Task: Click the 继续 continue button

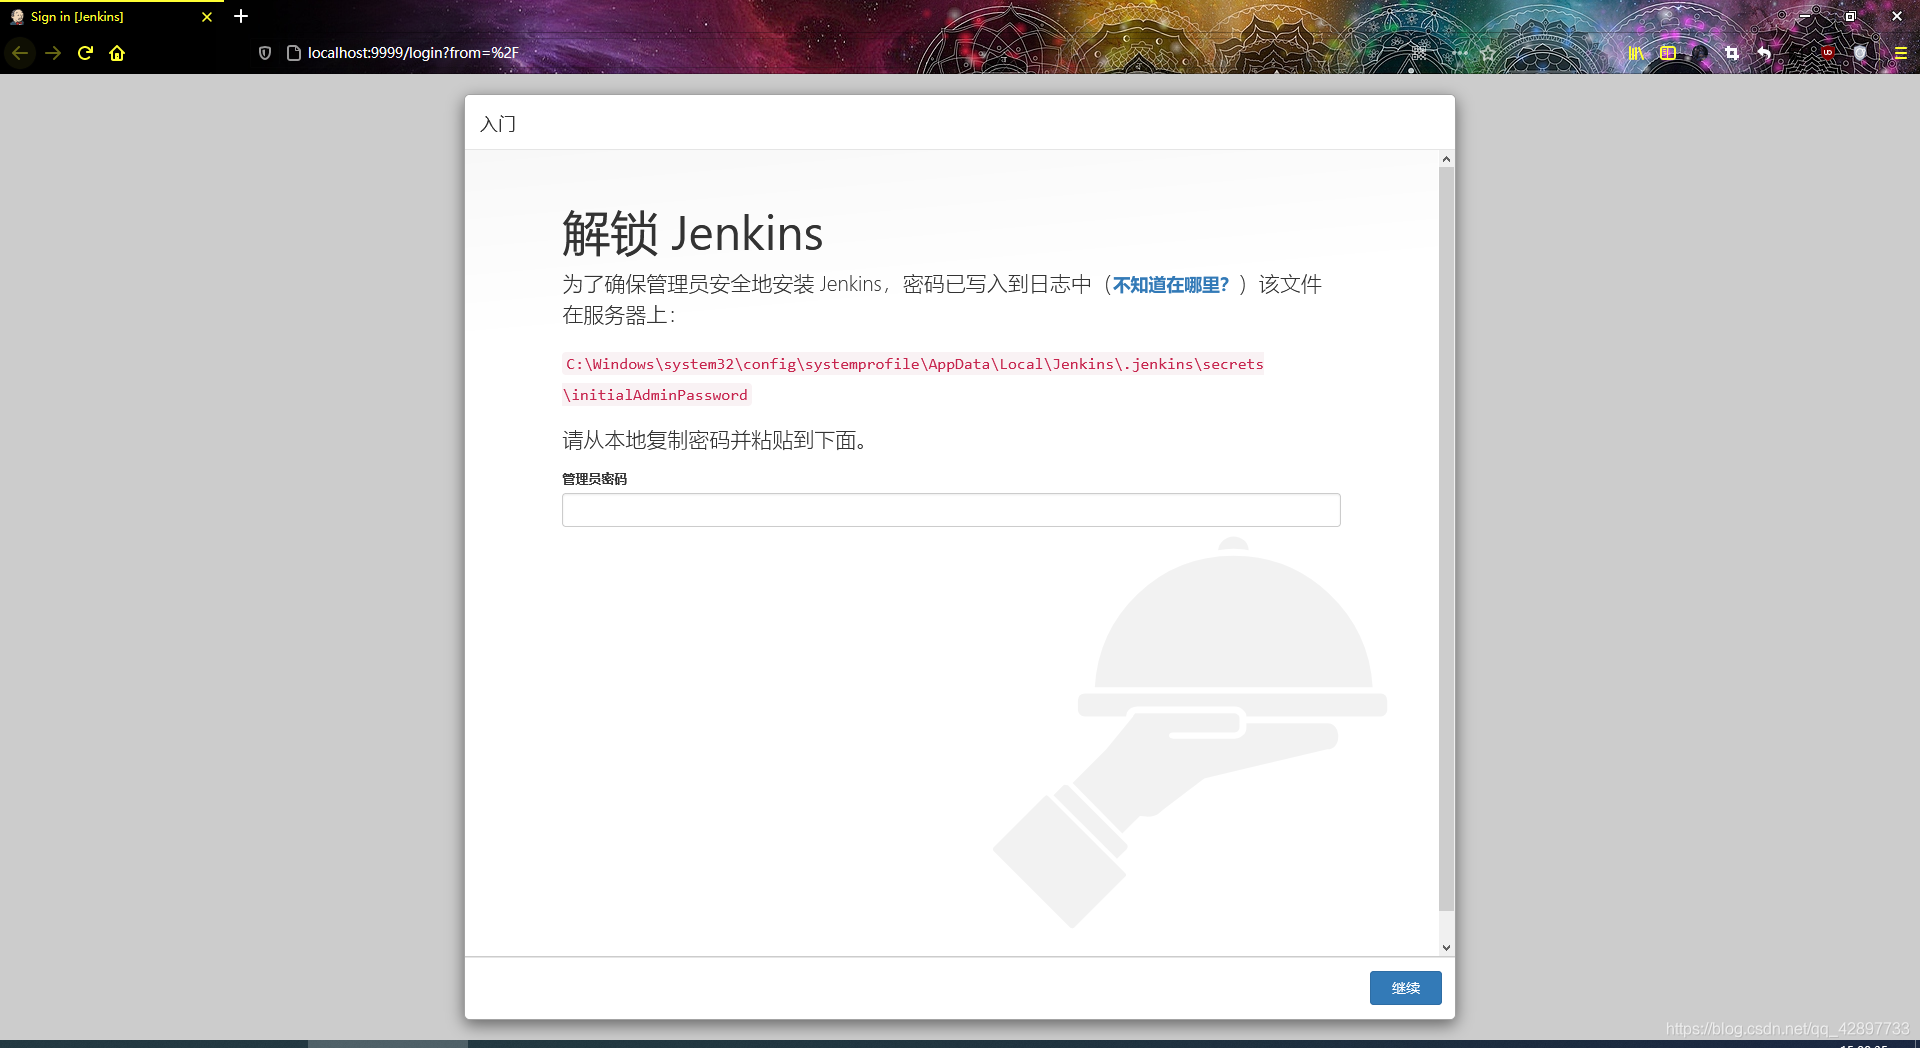Action: coord(1405,988)
